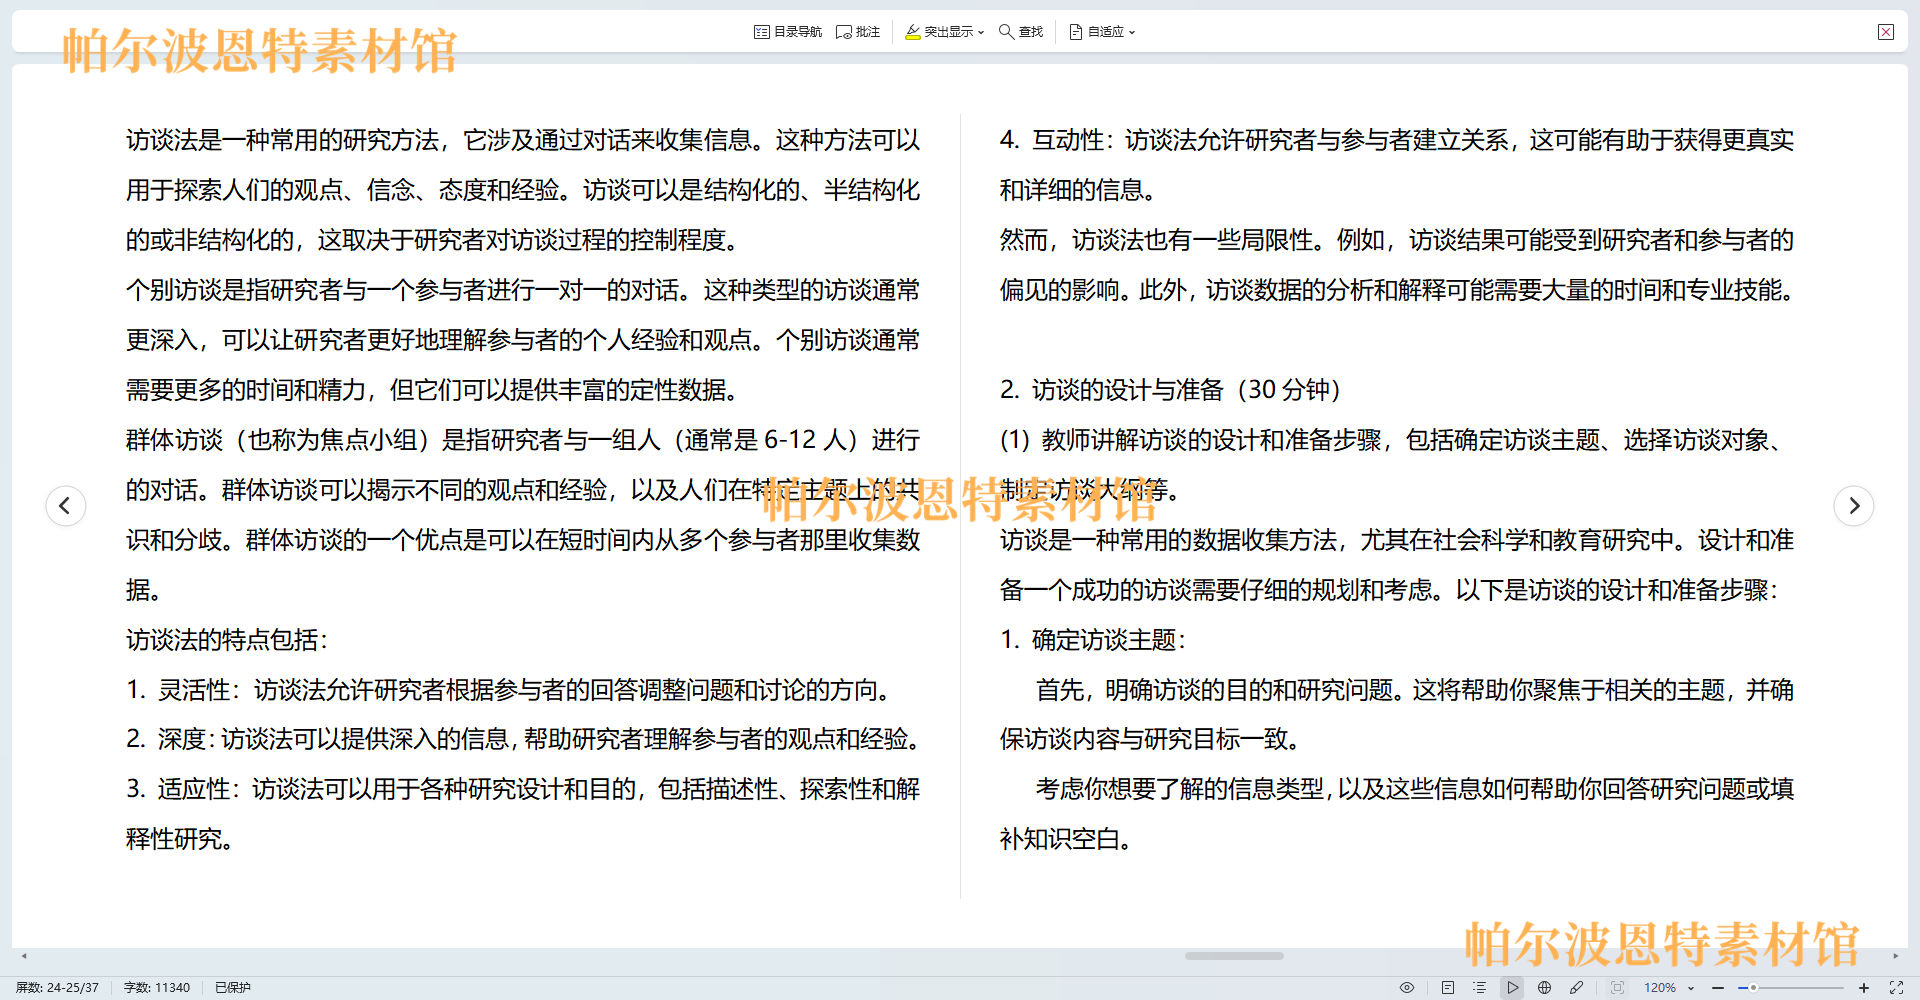The height and width of the screenshot is (1000, 1920).
Task: Switch to outline view icon
Action: click(1480, 987)
